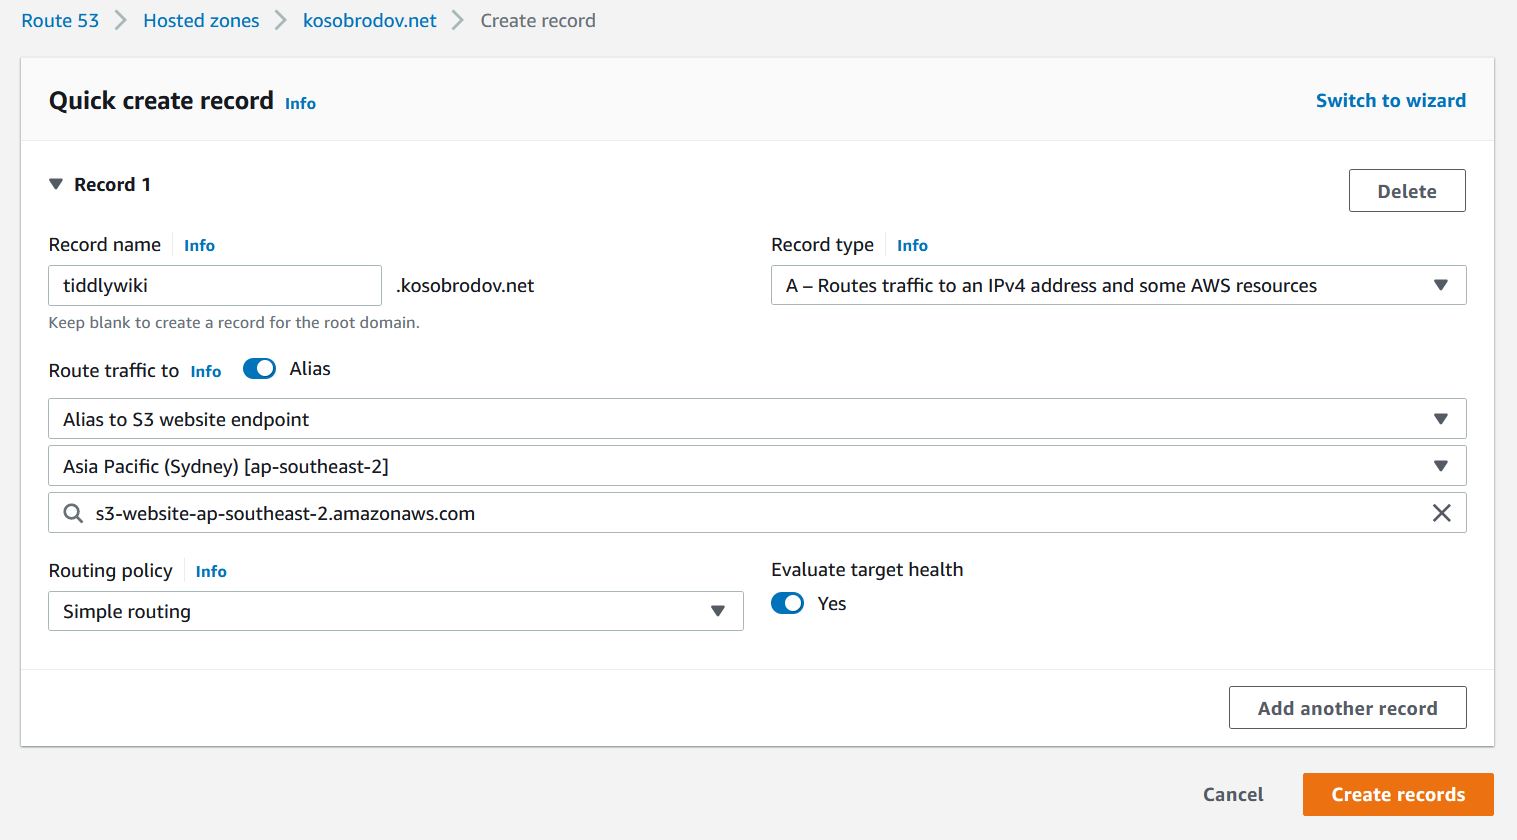Open Info link beside Record name
Viewport: 1517px width, 840px height.
click(199, 245)
